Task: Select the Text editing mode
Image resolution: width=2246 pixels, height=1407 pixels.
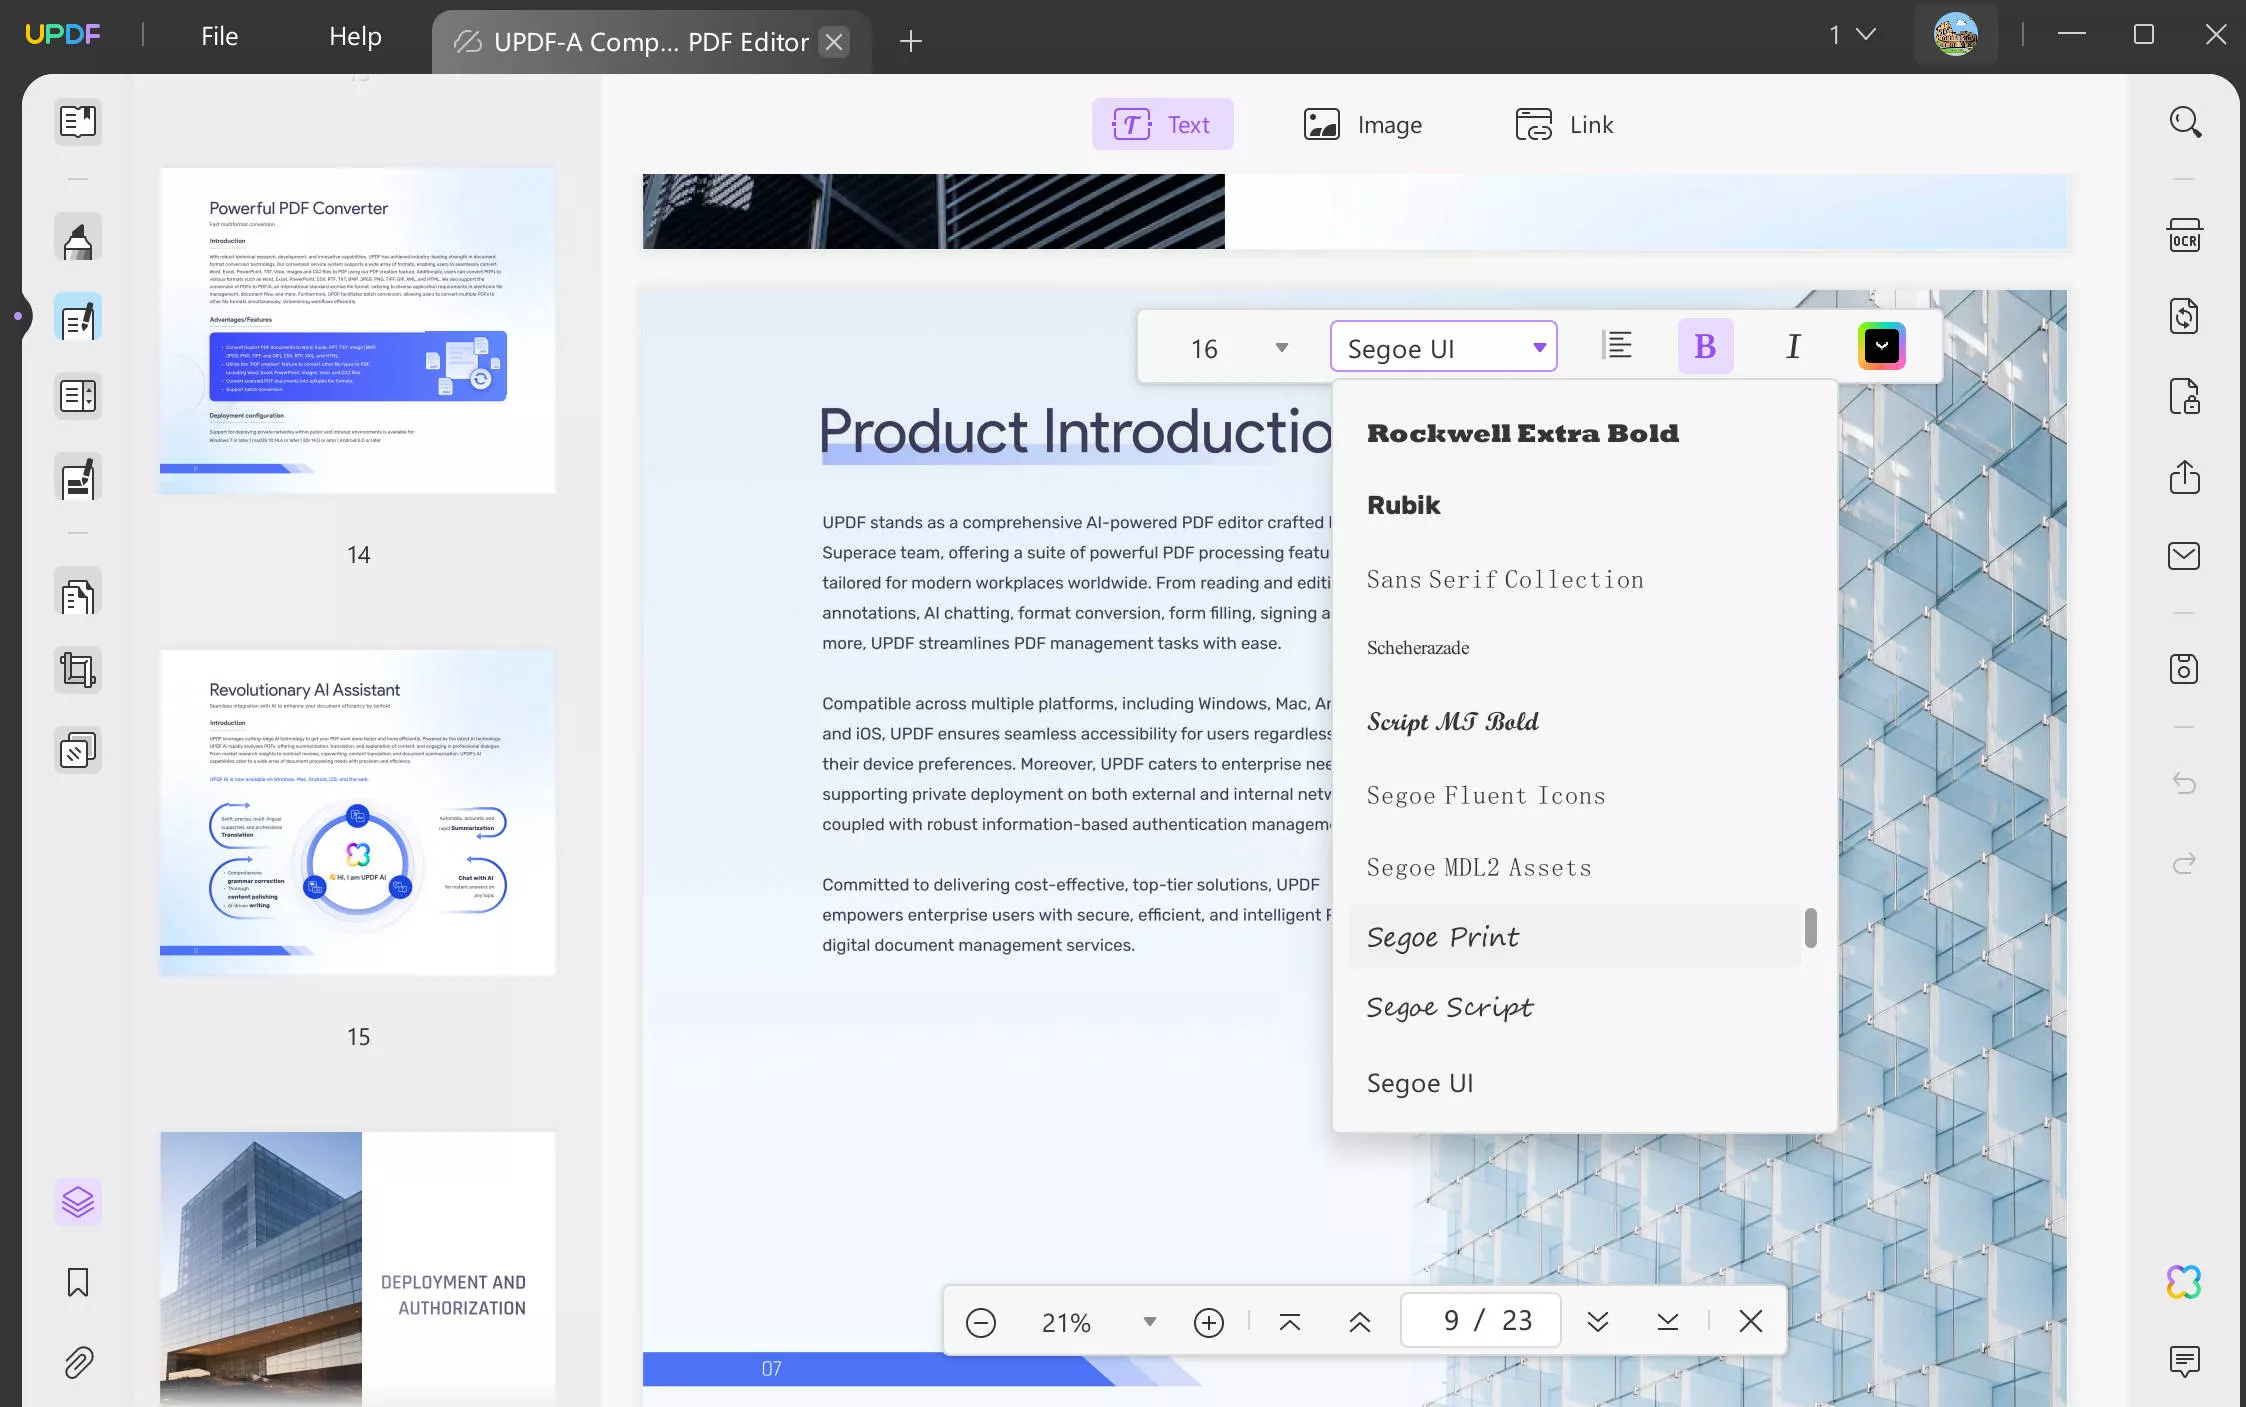Action: [1162, 125]
